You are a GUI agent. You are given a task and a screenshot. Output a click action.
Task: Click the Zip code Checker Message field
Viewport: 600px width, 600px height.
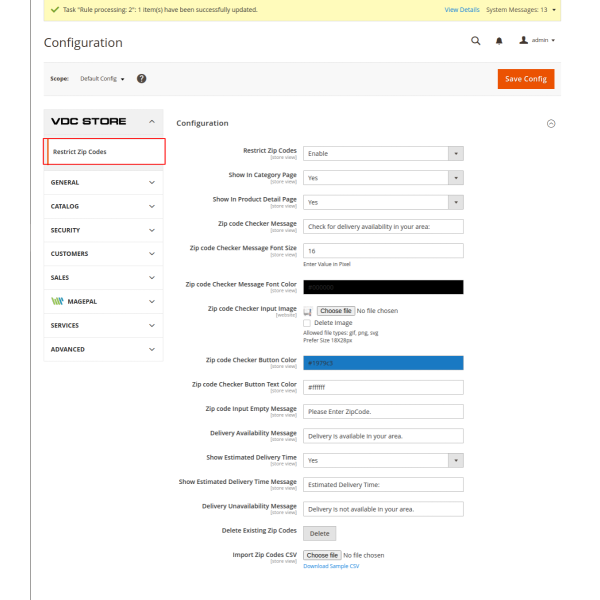click(x=383, y=226)
